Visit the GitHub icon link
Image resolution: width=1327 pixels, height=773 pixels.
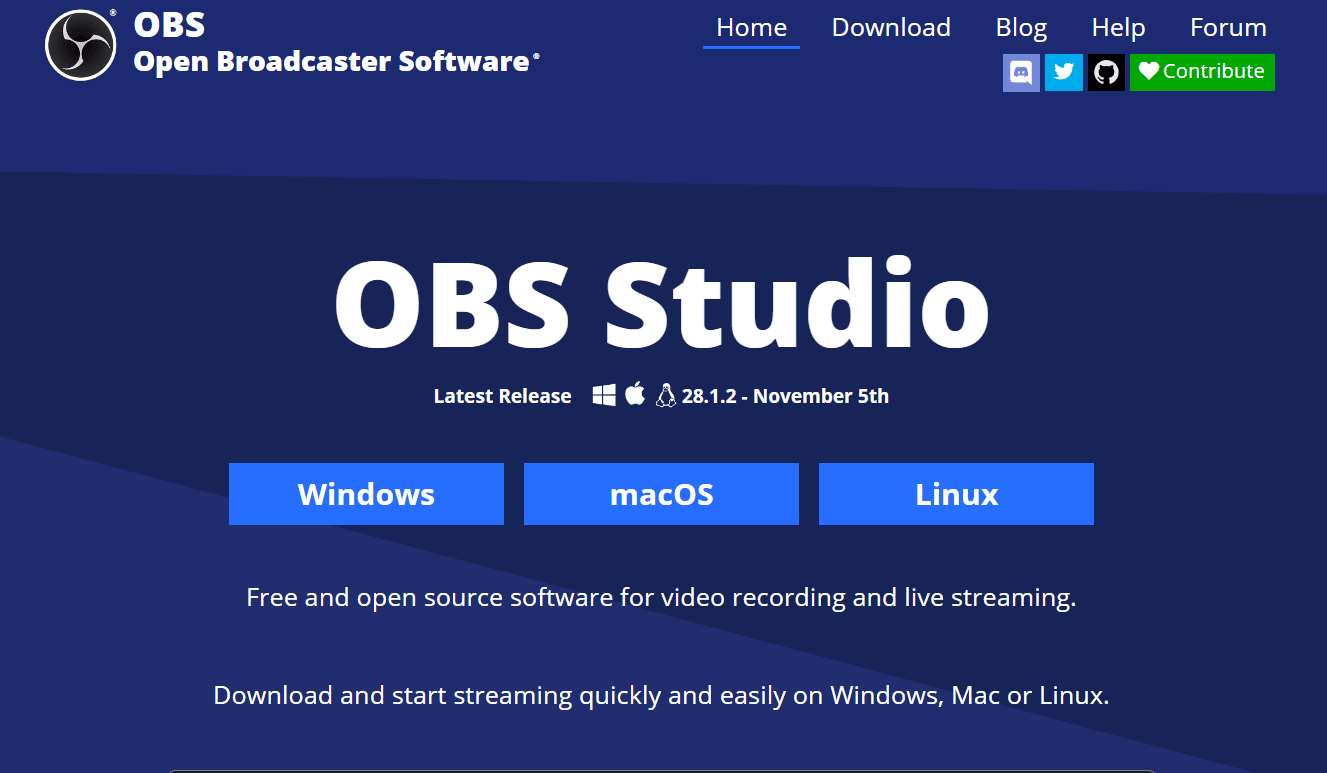[1106, 72]
